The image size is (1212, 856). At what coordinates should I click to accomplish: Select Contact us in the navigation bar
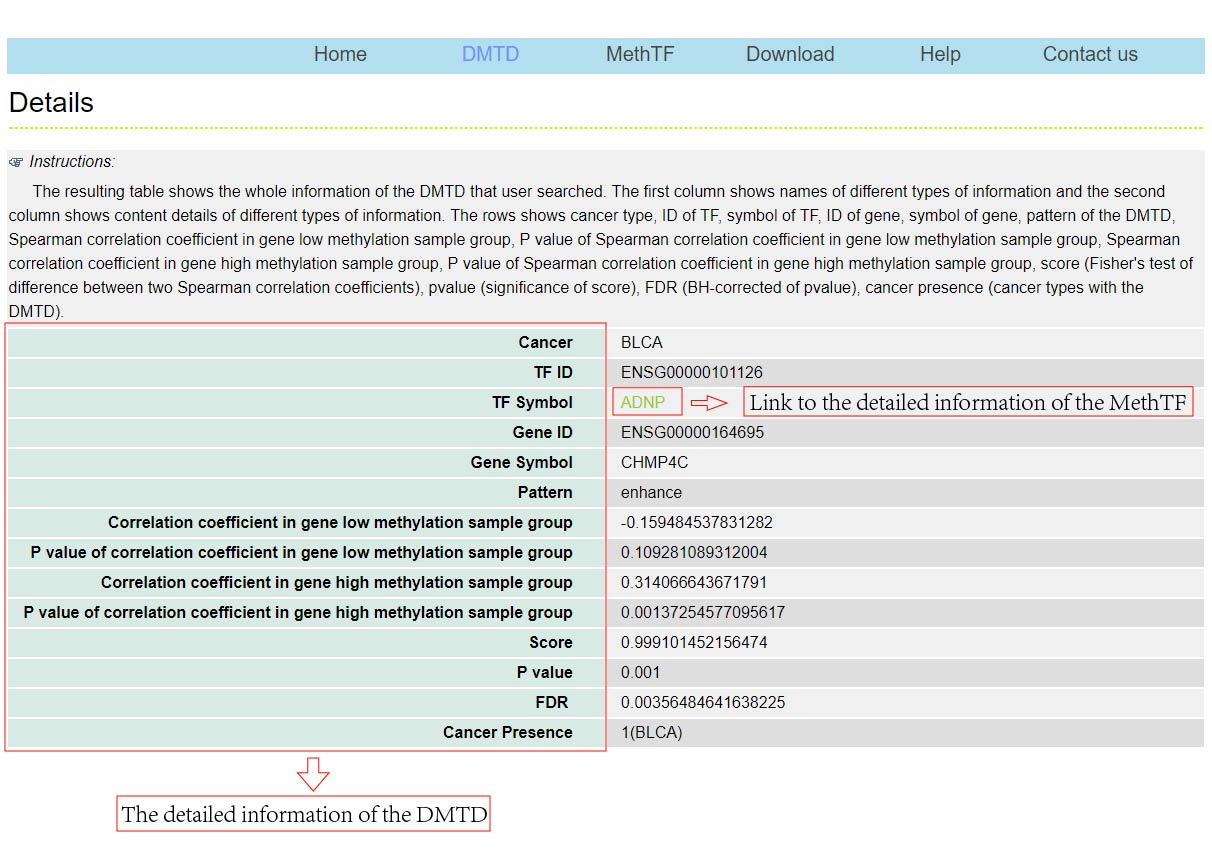[1090, 55]
